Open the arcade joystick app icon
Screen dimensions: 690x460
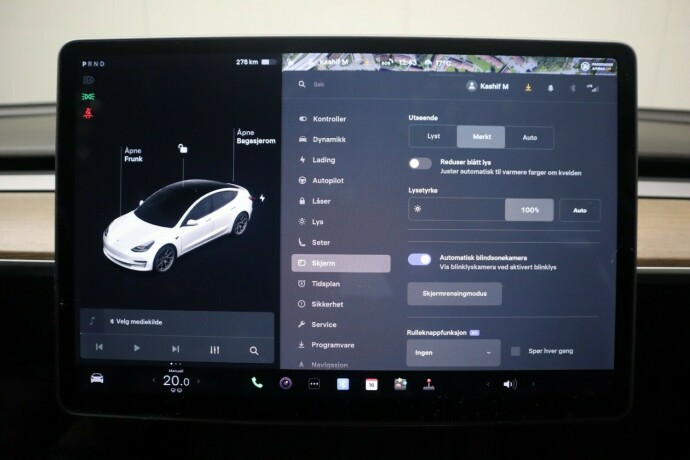[x=429, y=385]
